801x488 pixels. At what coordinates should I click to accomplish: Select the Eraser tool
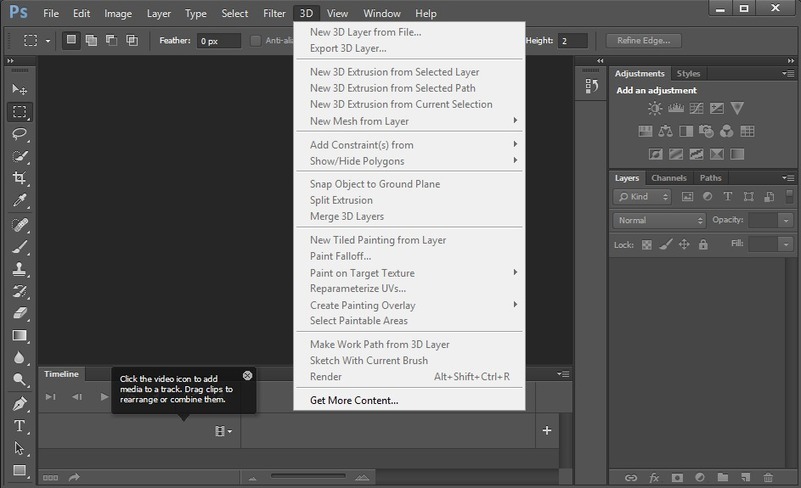tap(19, 313)
